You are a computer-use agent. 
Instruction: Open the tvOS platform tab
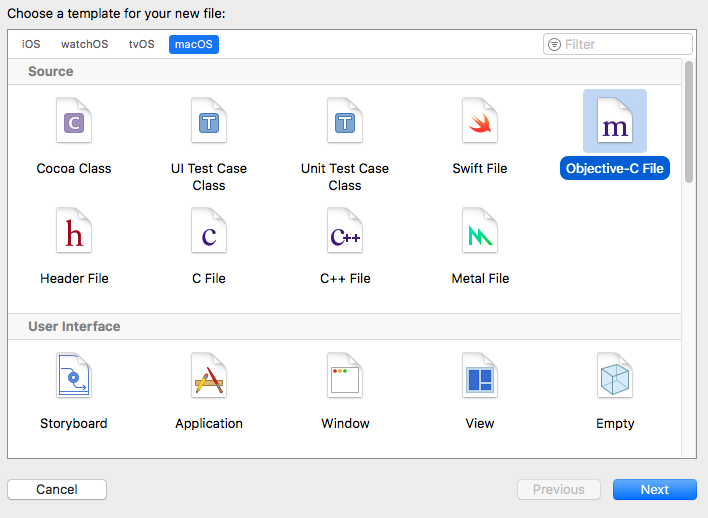141,44
